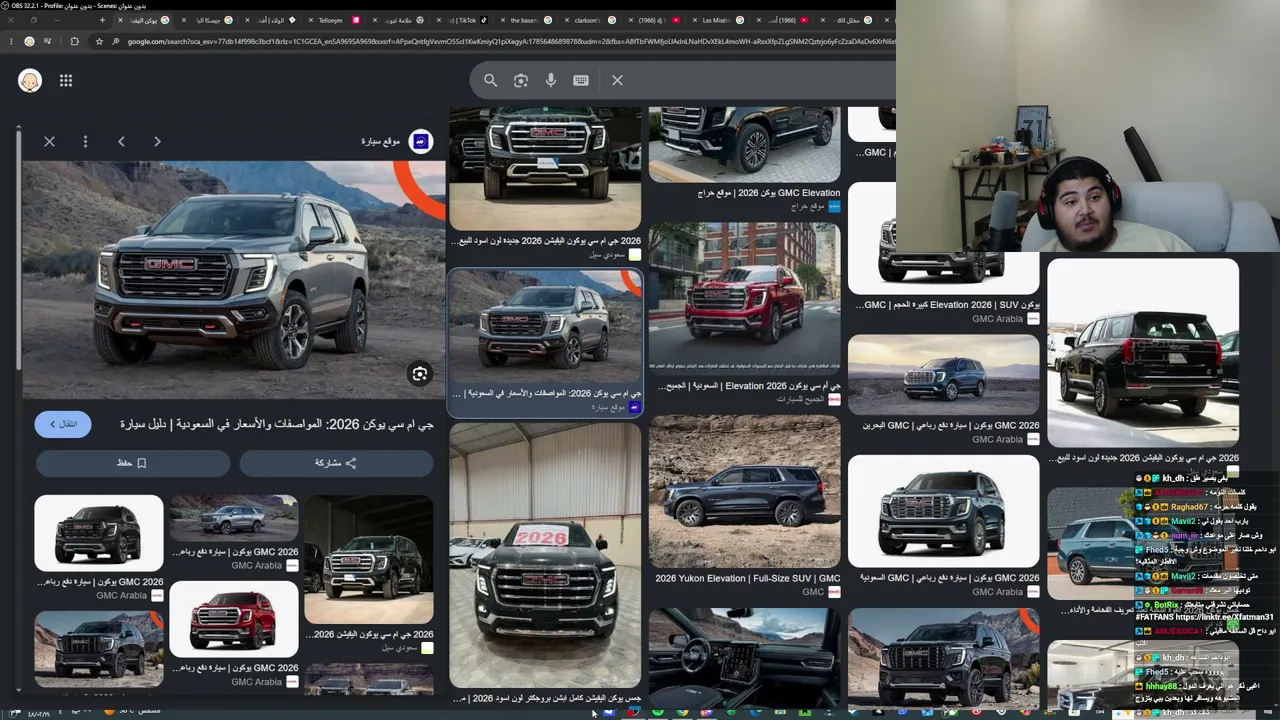Open the موقع سيارة source site logo
The height and width of the screenshot is (720, 1280).
[421, 141]
